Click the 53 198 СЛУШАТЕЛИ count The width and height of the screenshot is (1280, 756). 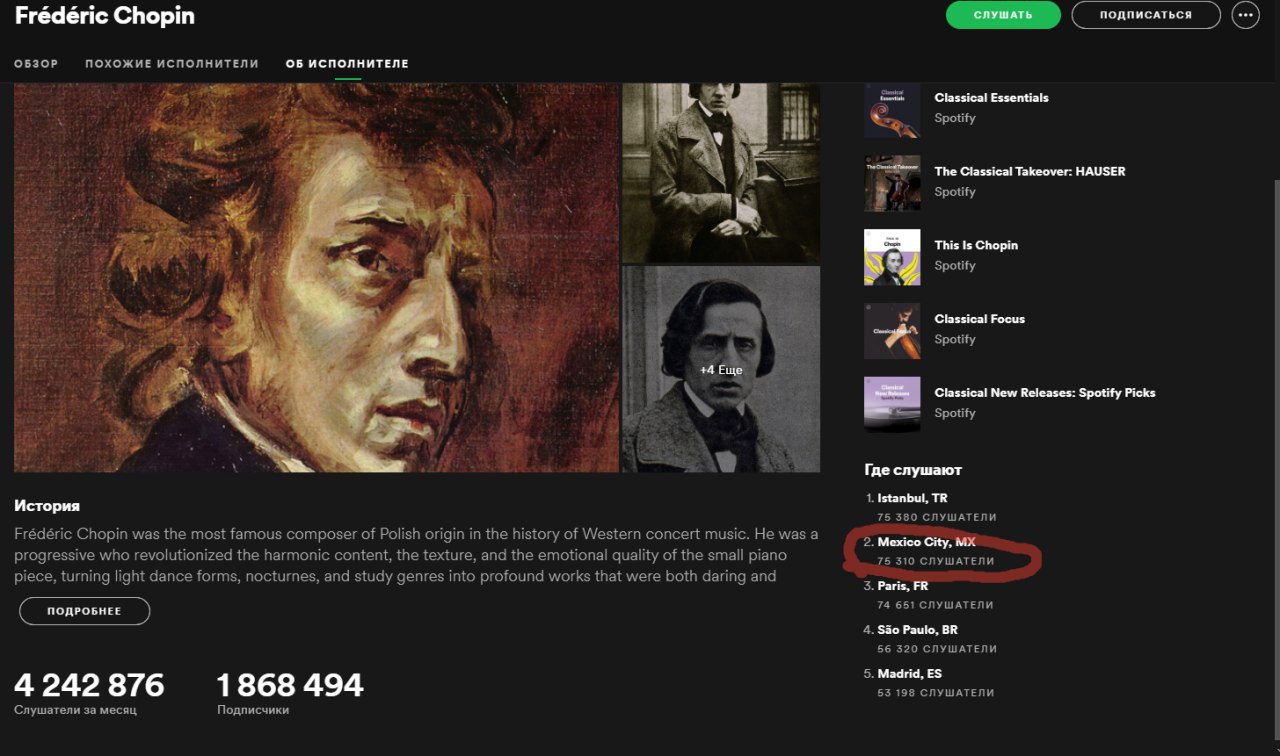pyautogui.click(x=935, y=693)
